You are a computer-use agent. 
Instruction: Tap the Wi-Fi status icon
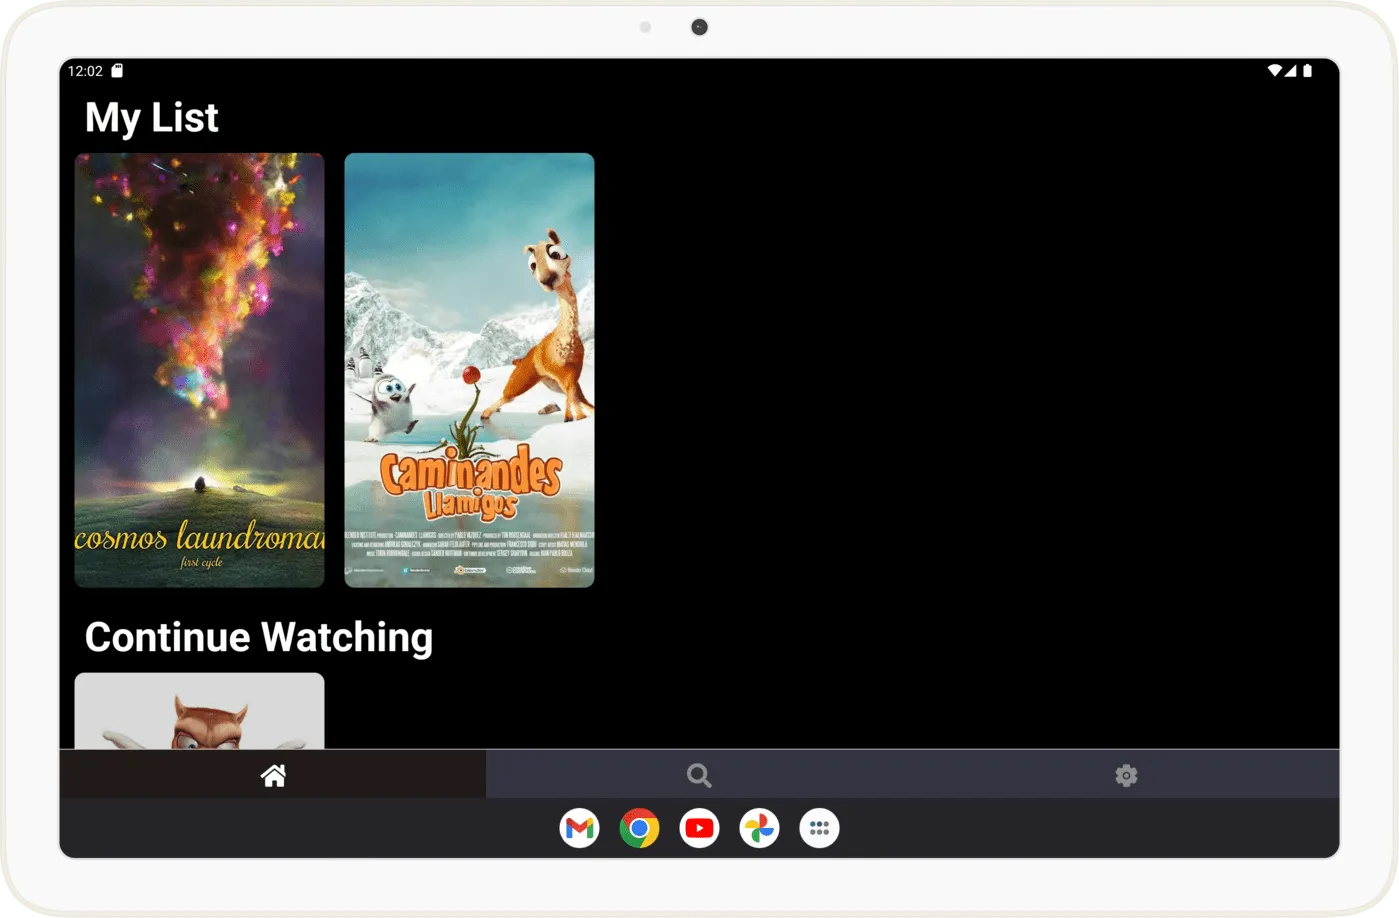click(x=1274, y=71)
